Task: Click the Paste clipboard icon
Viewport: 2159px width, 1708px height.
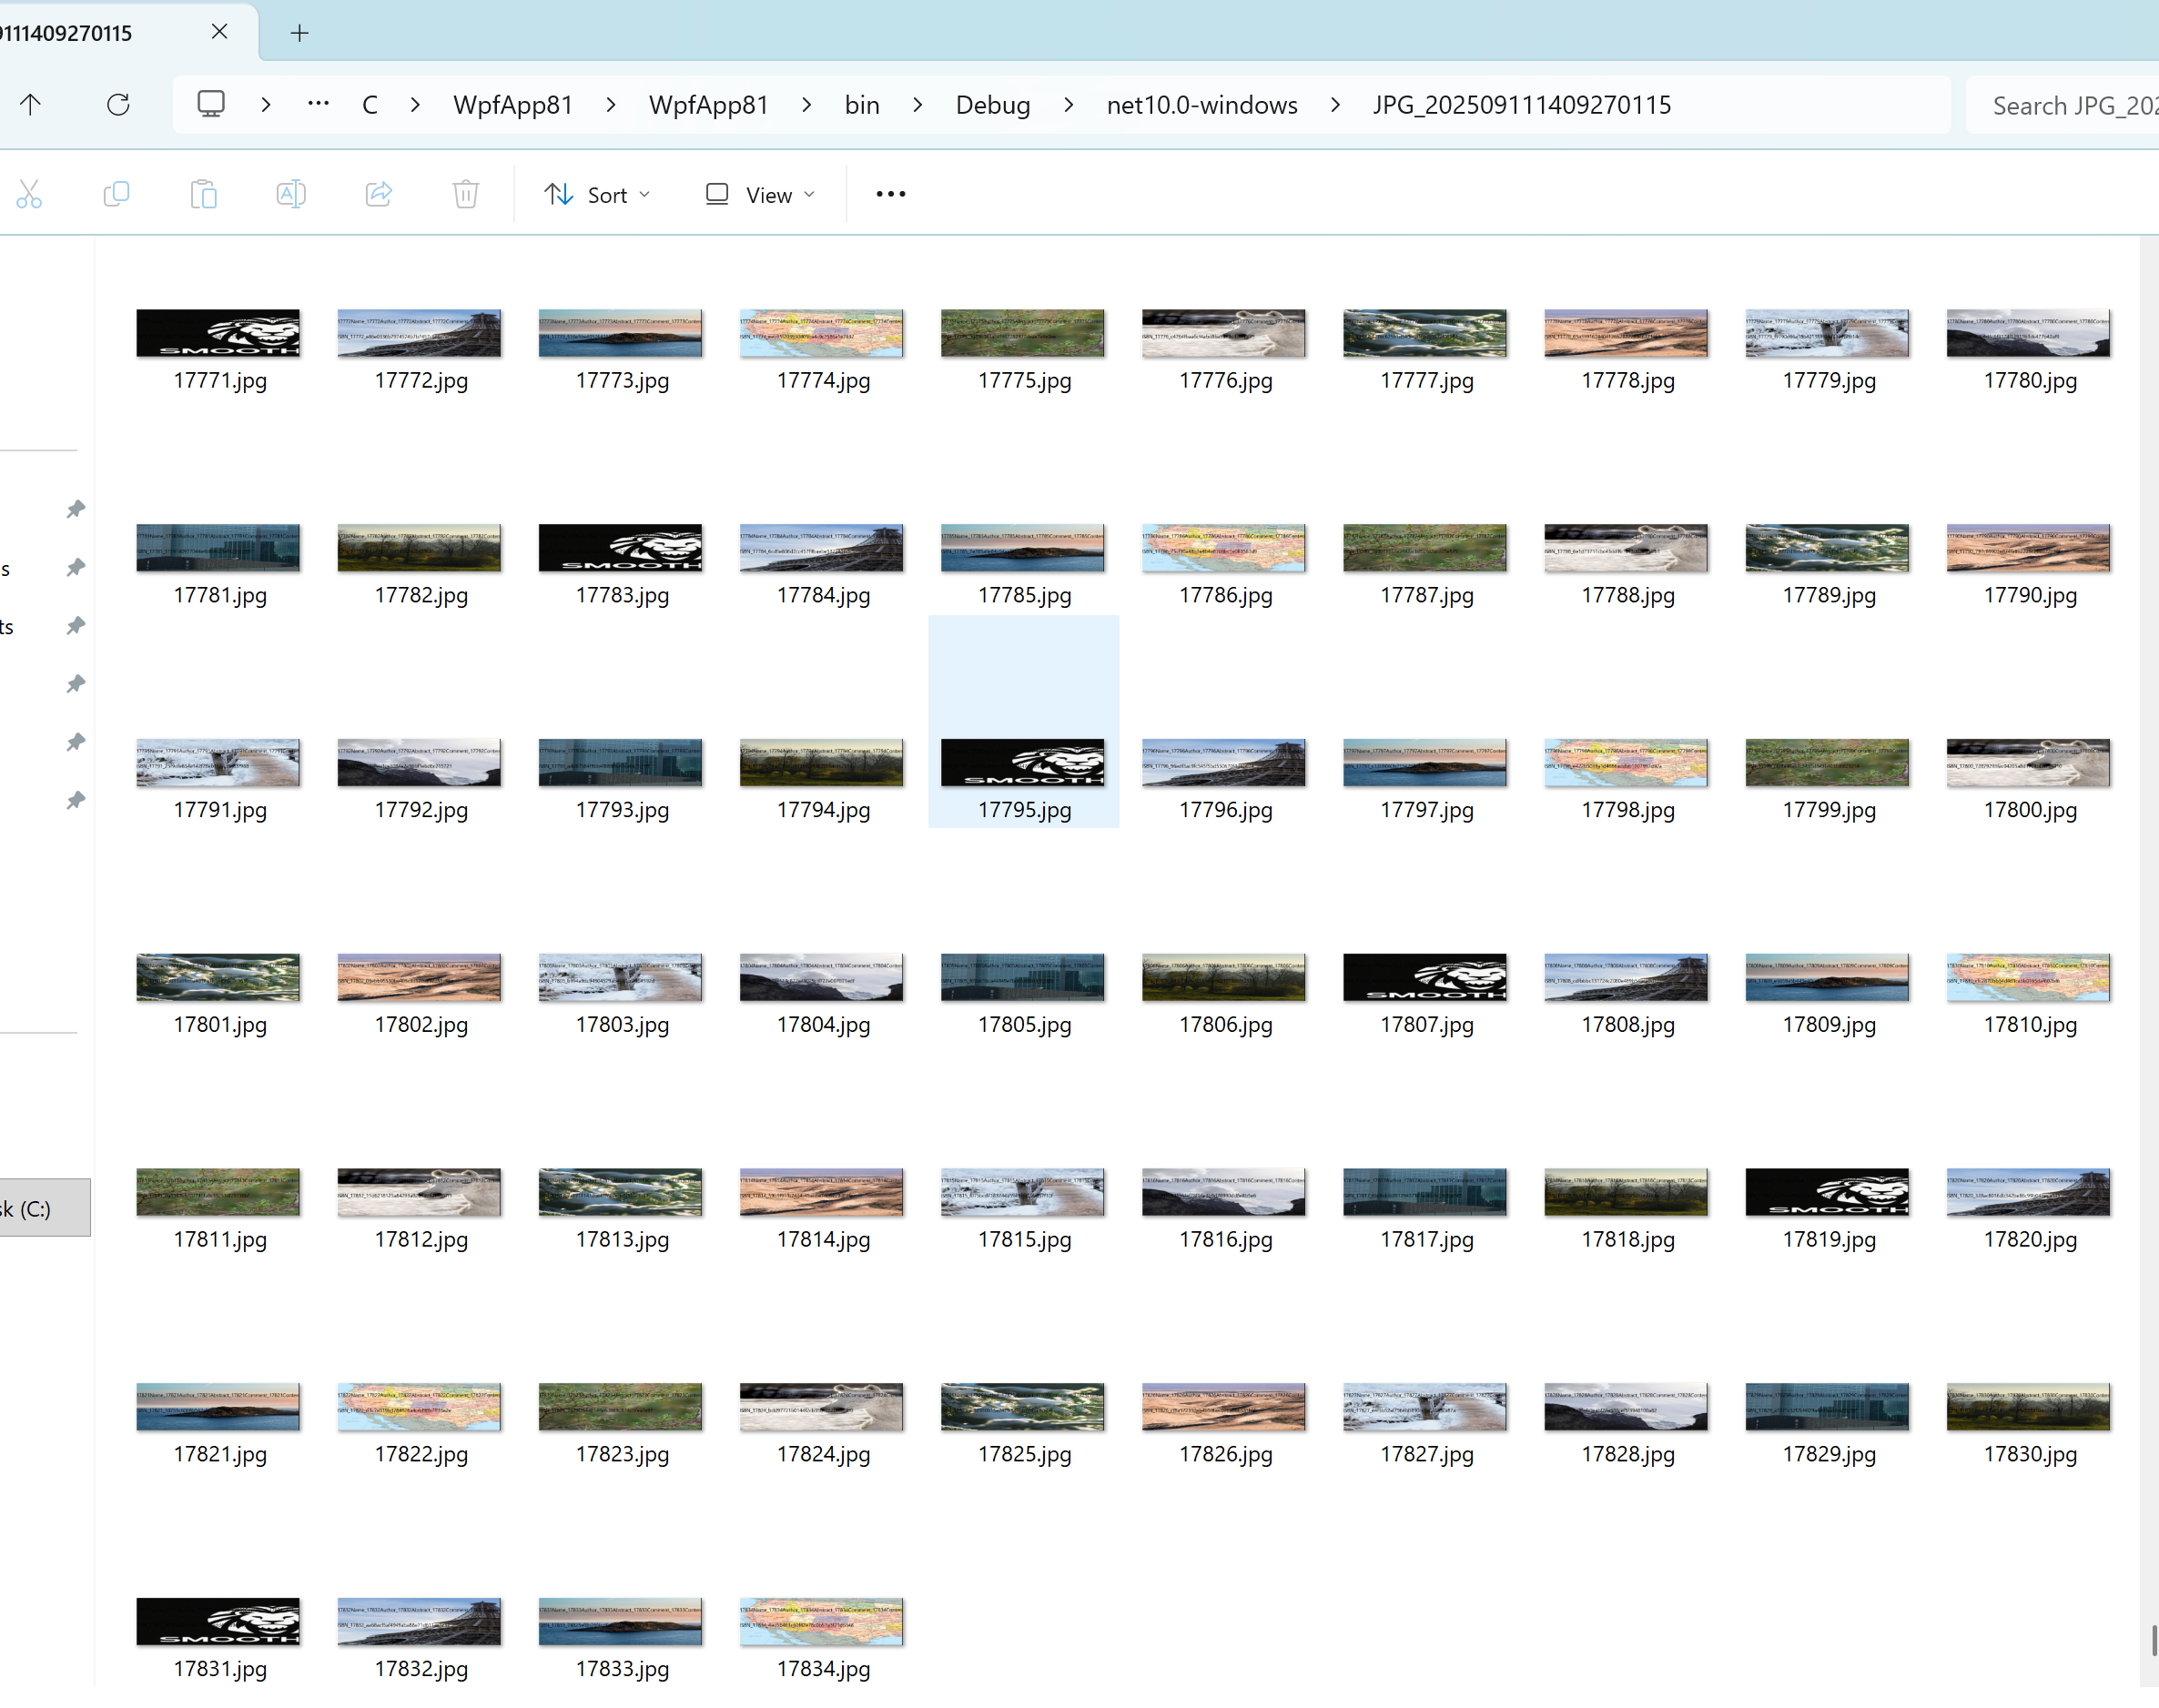Action: pyautogui.click(x=204, y=194)
